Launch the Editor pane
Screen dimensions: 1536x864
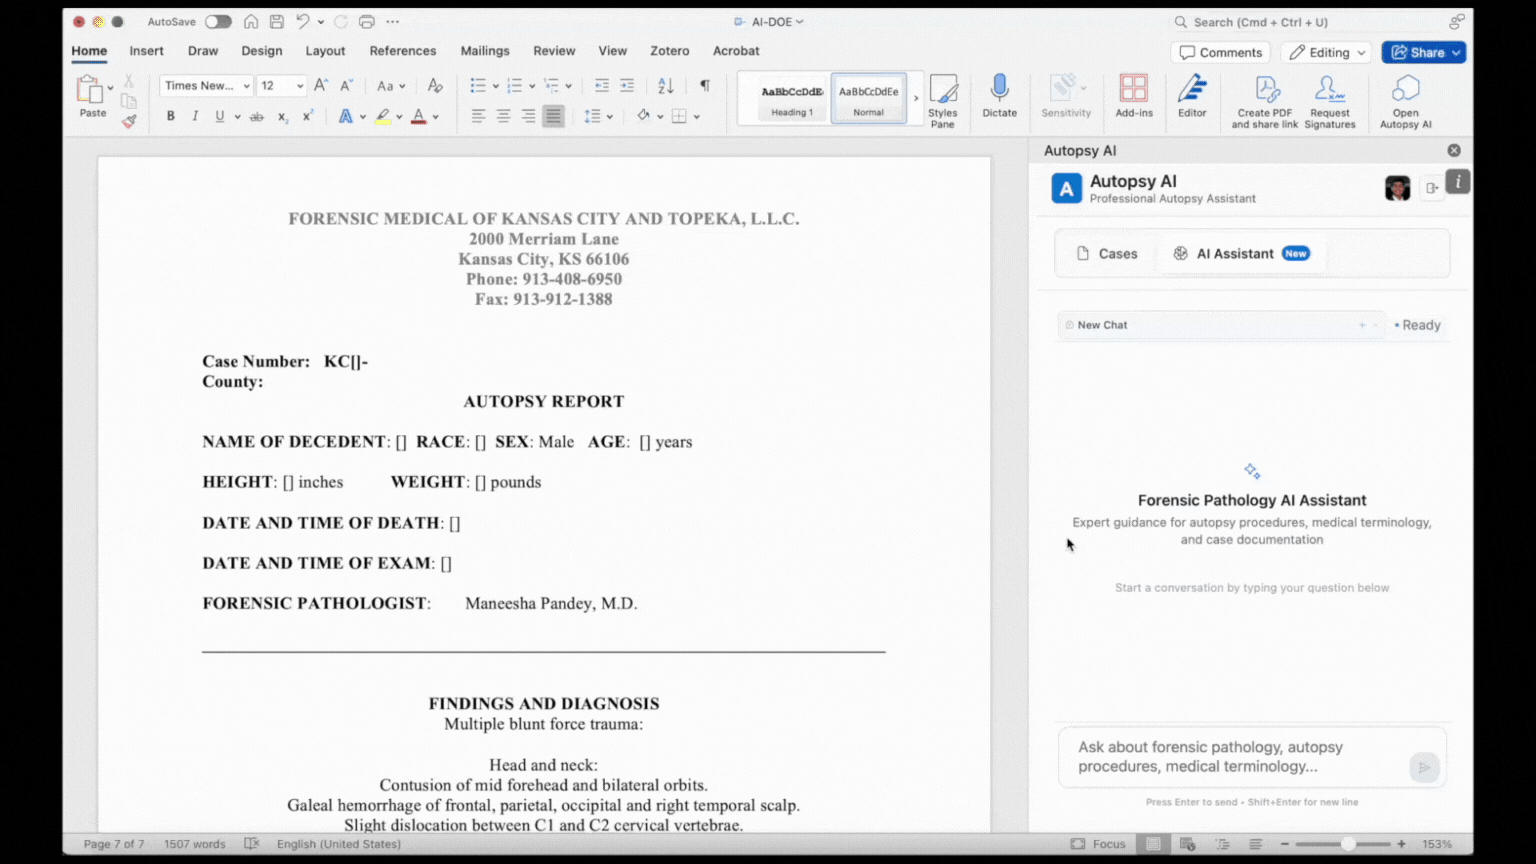coord(1192,97)
